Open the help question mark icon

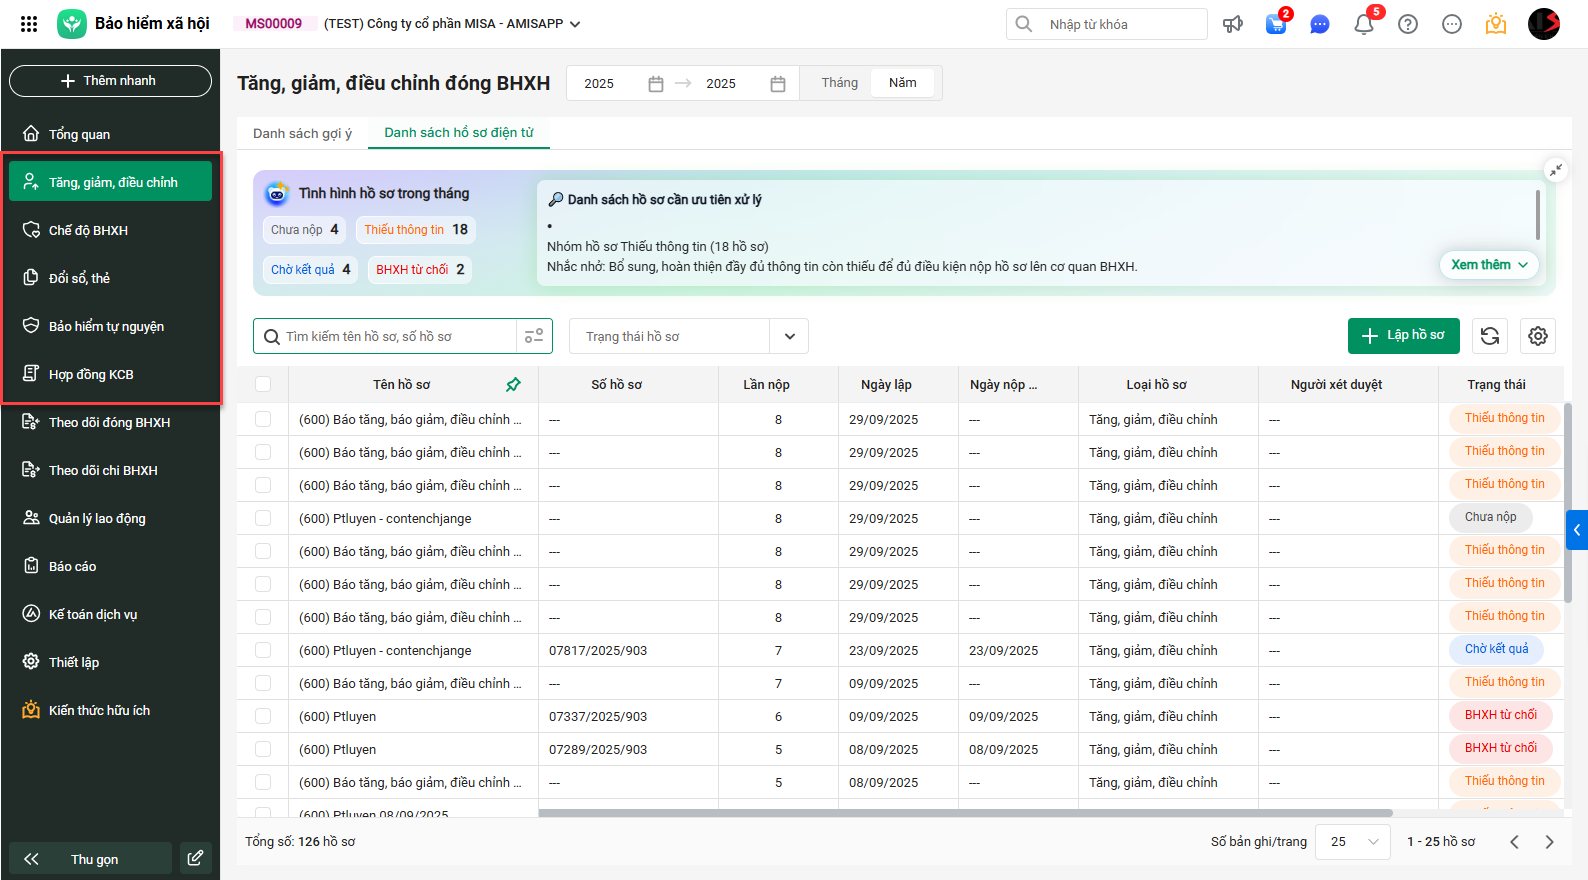[x=1408, y=24]
